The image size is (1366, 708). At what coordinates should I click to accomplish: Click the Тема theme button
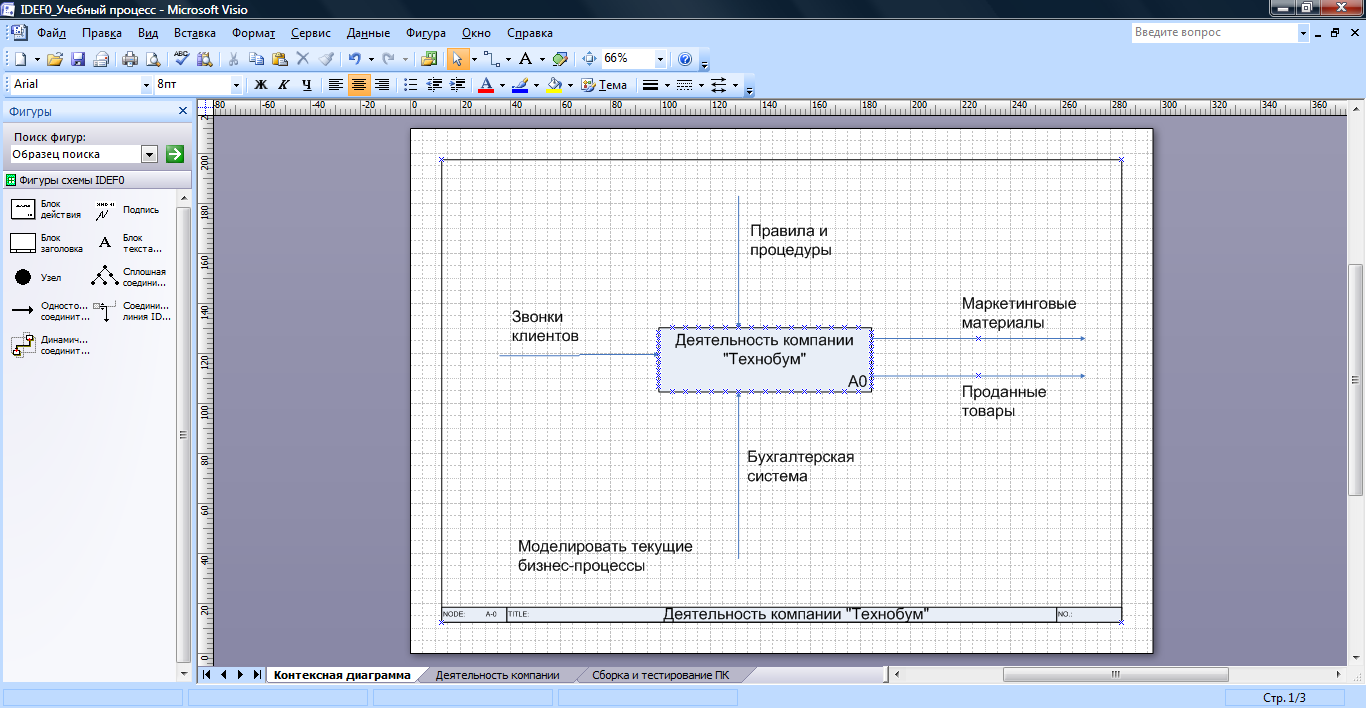(x=604, y=85)
